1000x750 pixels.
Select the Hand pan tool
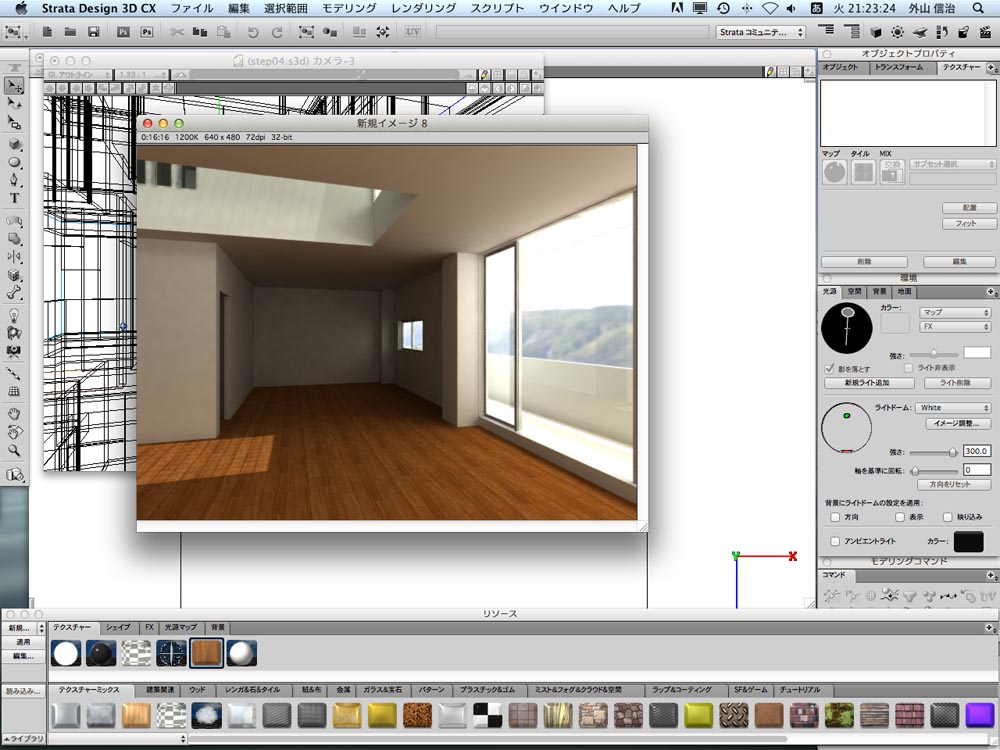coord(14,414)
